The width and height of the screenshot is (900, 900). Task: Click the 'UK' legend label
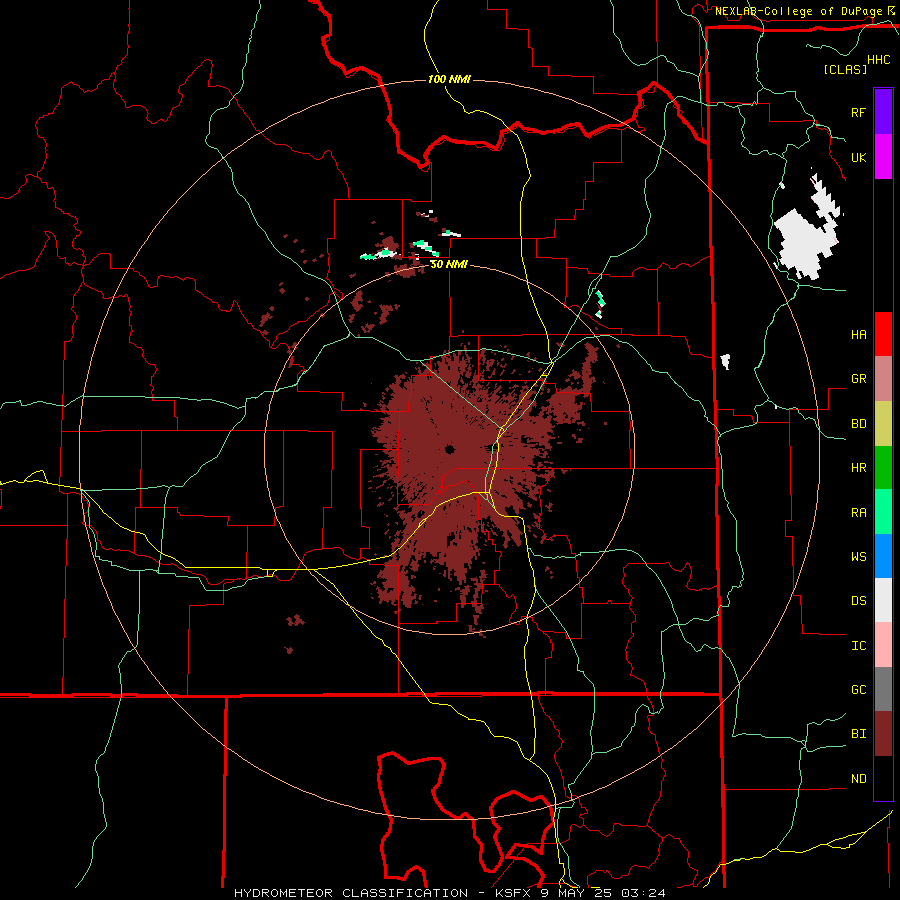[x=859, y=157]
